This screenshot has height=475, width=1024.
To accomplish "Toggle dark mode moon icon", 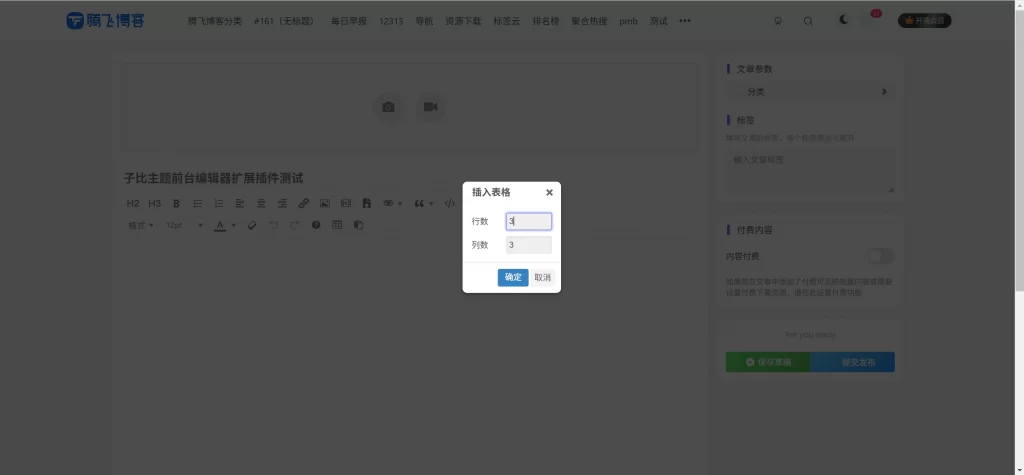I will point(844,20).
